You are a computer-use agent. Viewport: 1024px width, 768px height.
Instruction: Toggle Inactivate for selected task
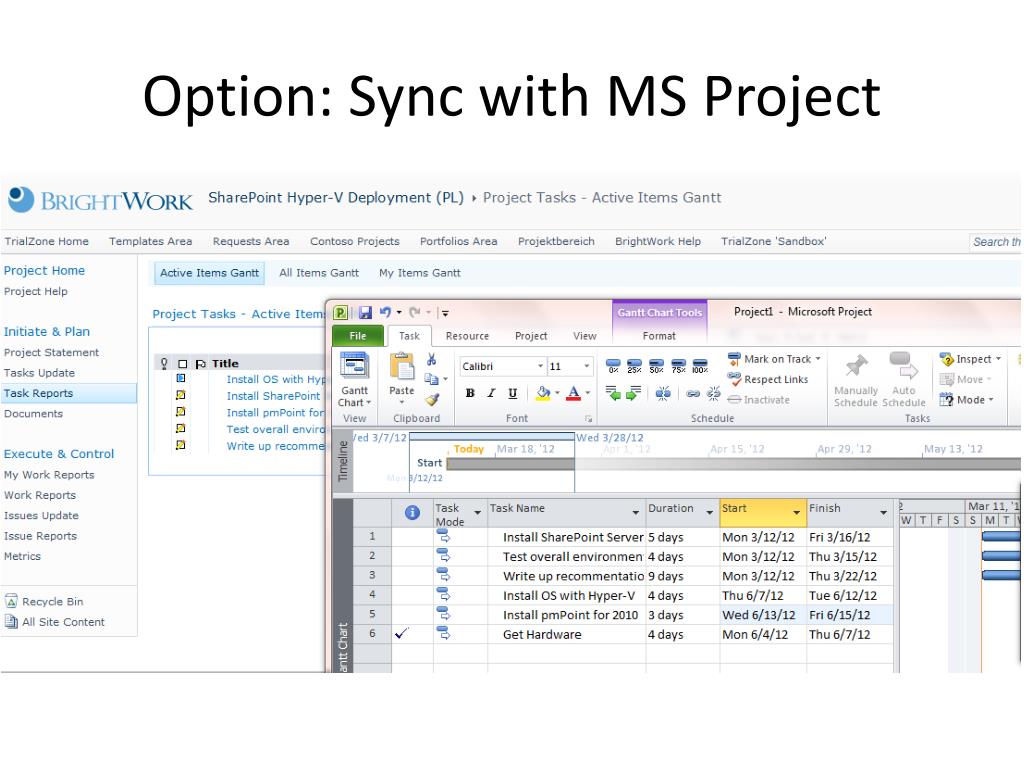click(x=758, y=400)
